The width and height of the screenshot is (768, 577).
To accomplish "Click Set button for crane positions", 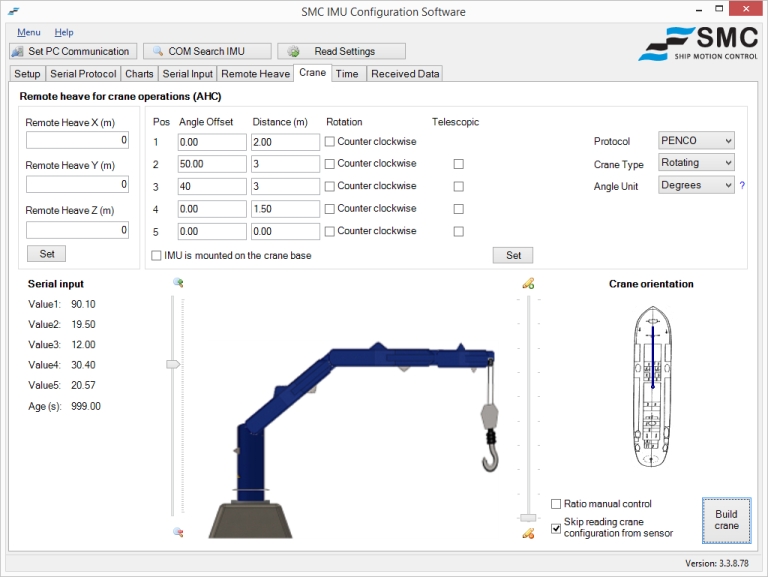I will (513, 255).
